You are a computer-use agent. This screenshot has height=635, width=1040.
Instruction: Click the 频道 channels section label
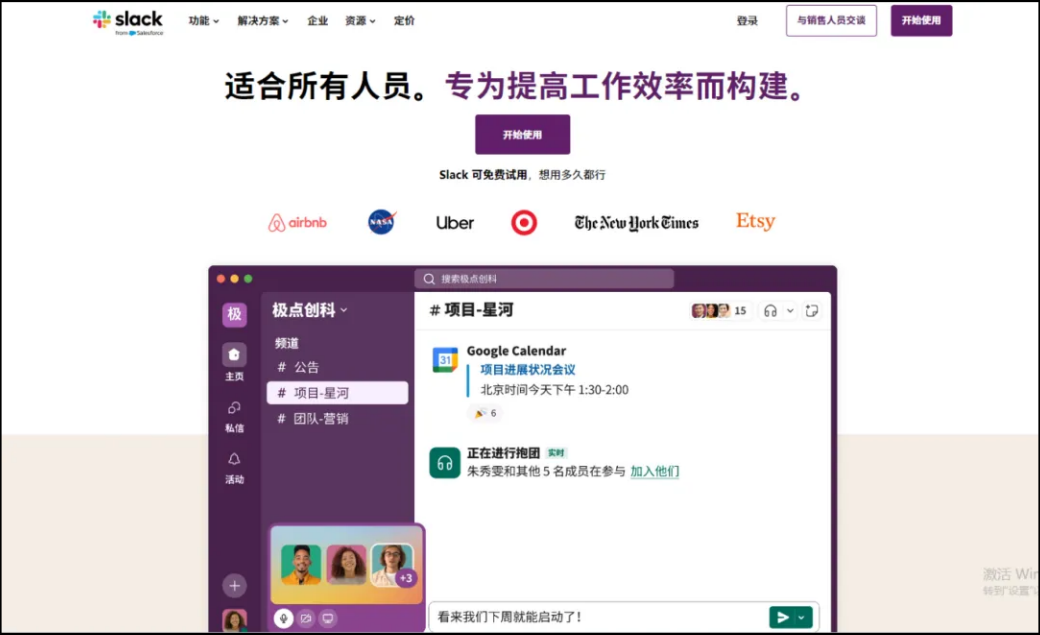[287, 343]
